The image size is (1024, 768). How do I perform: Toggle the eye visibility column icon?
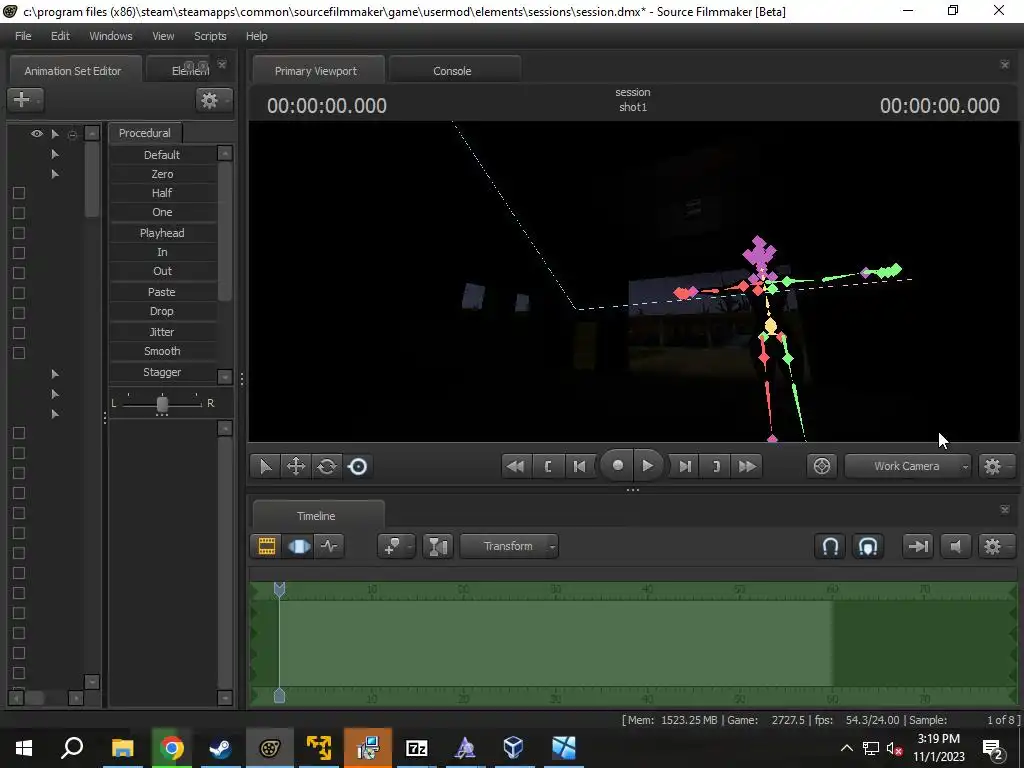37,133
